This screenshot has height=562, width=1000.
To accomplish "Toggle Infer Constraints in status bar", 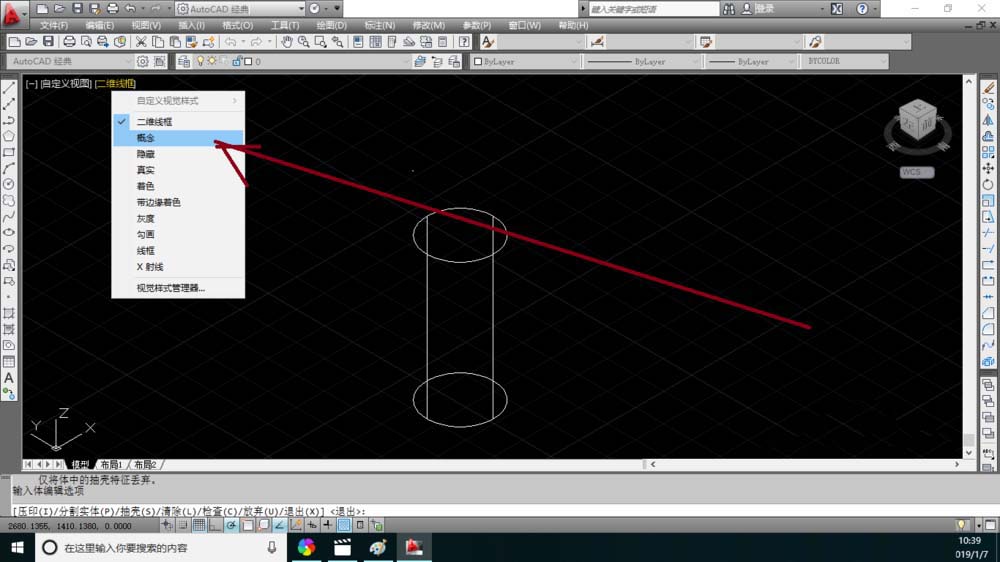I will [166, 526].
